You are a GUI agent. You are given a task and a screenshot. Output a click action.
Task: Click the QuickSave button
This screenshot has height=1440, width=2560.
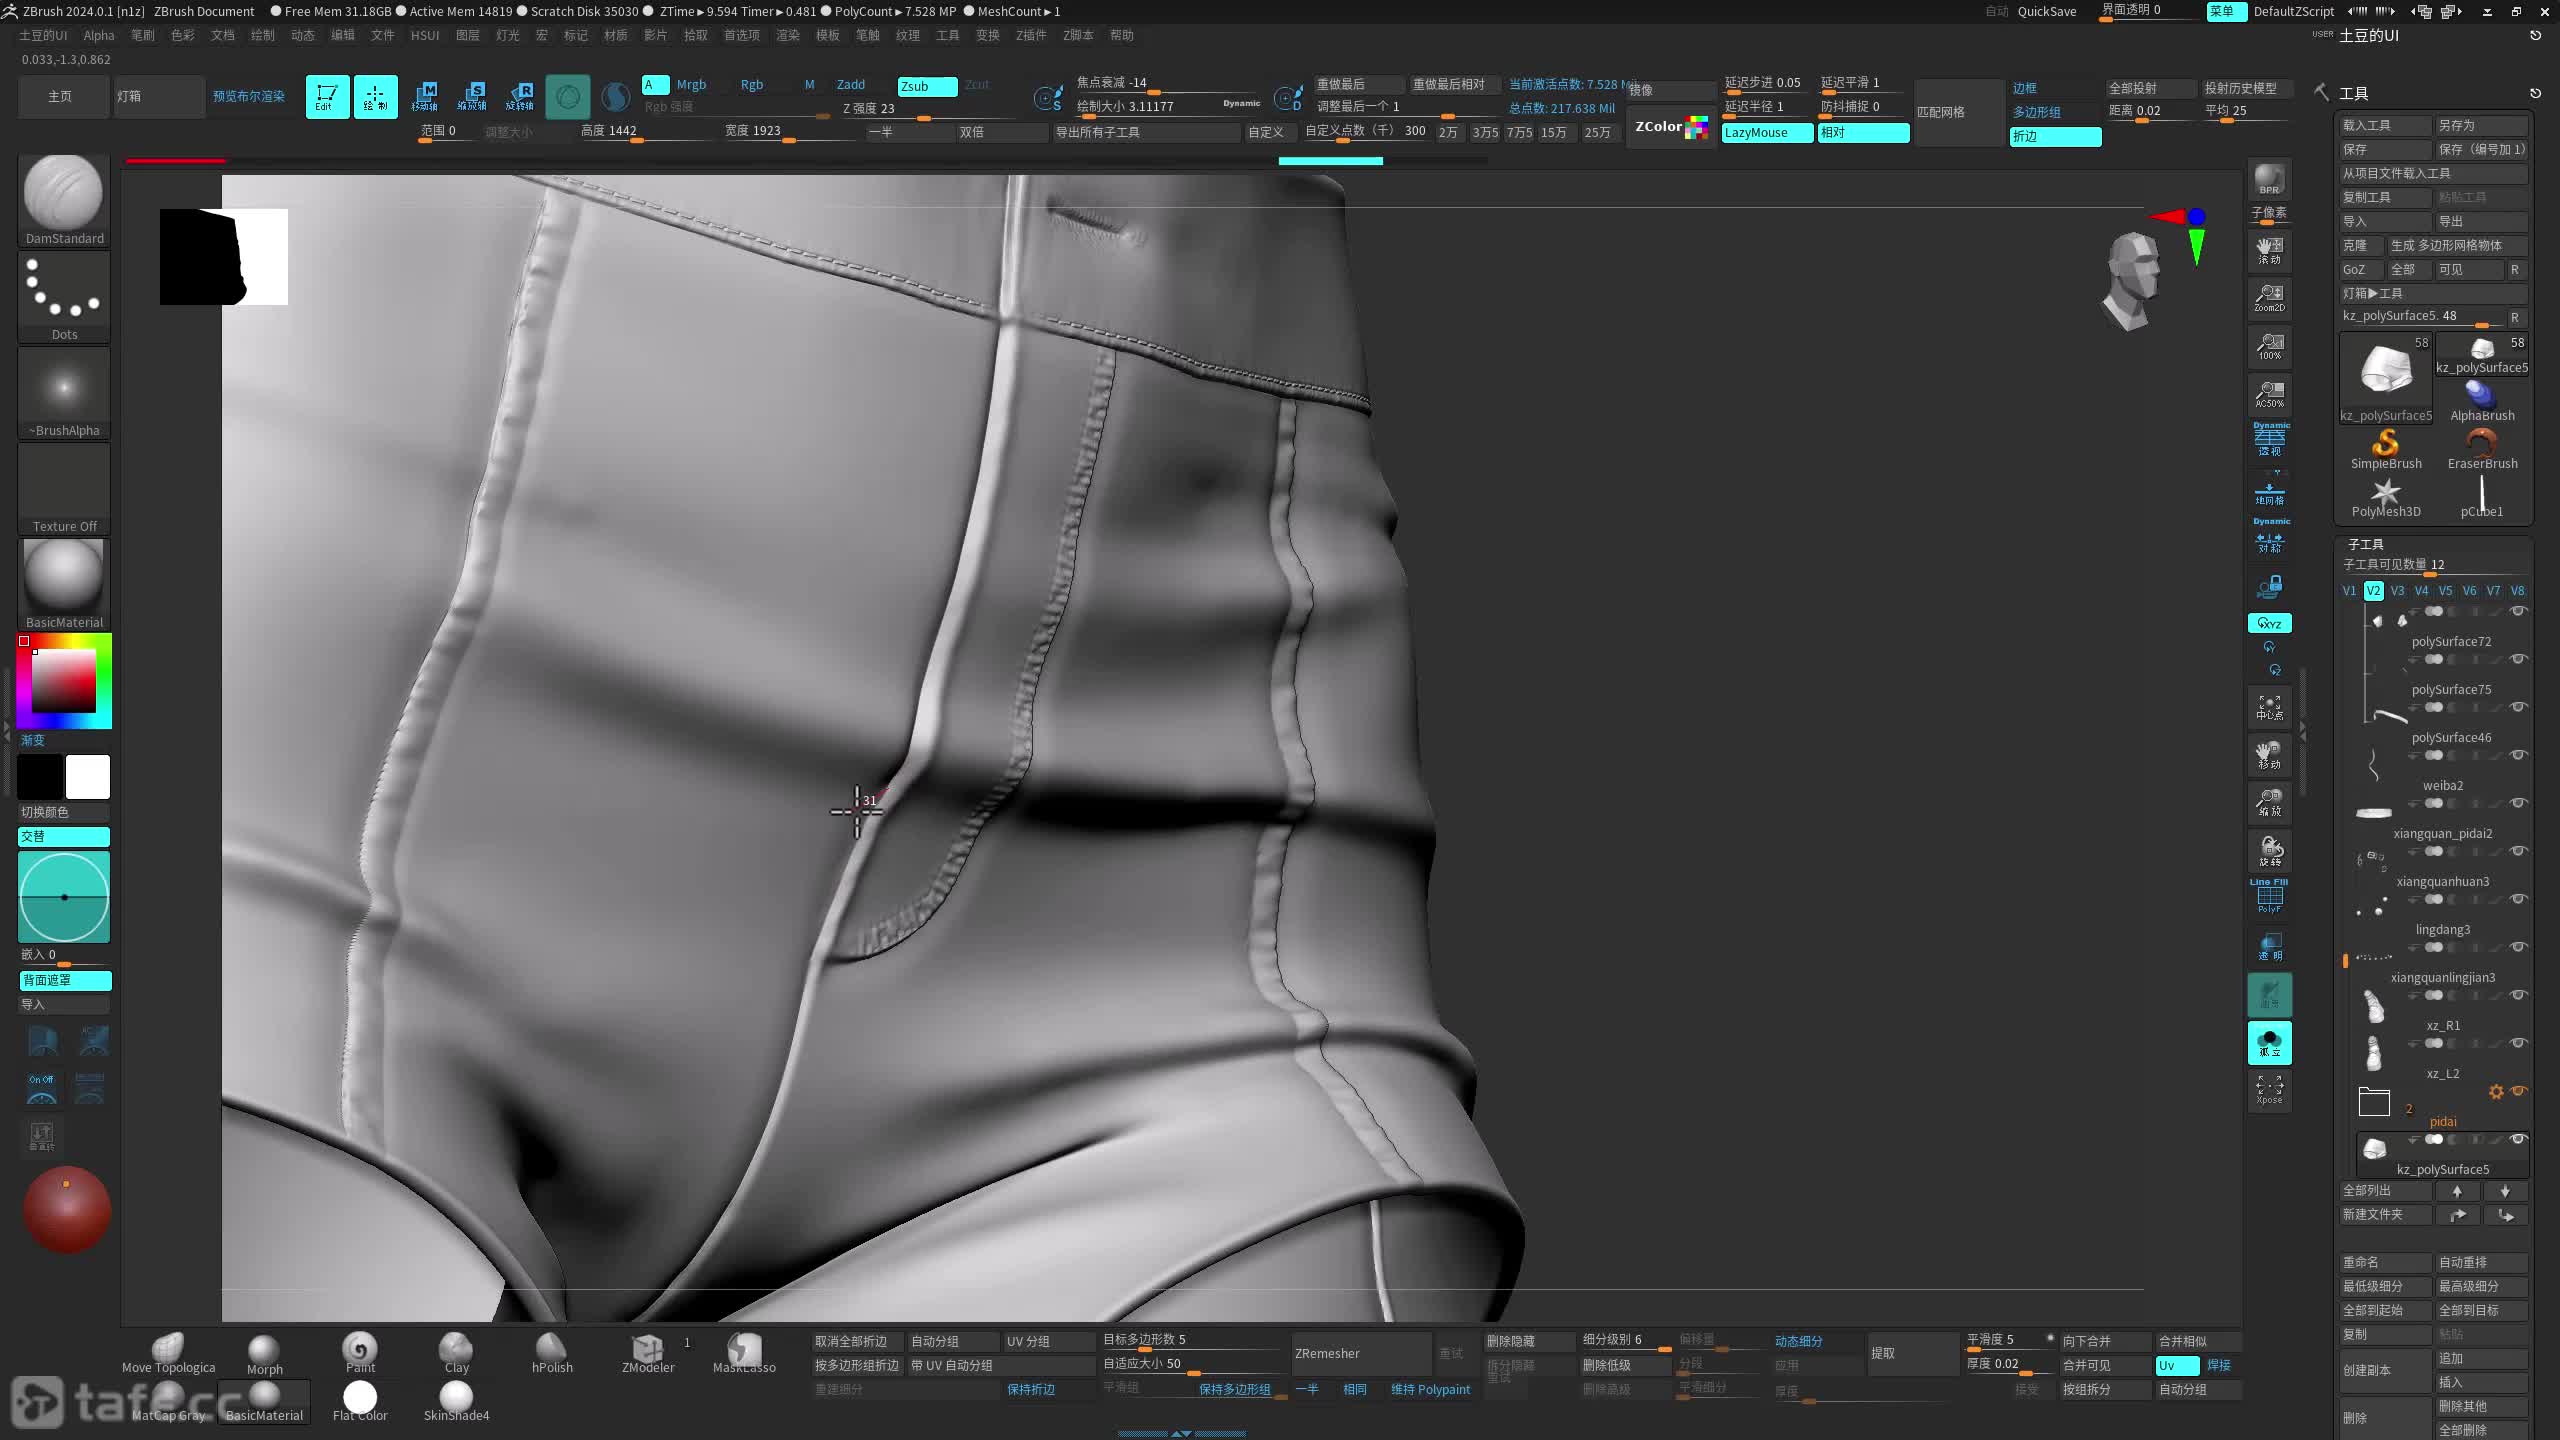point(2047,11)
